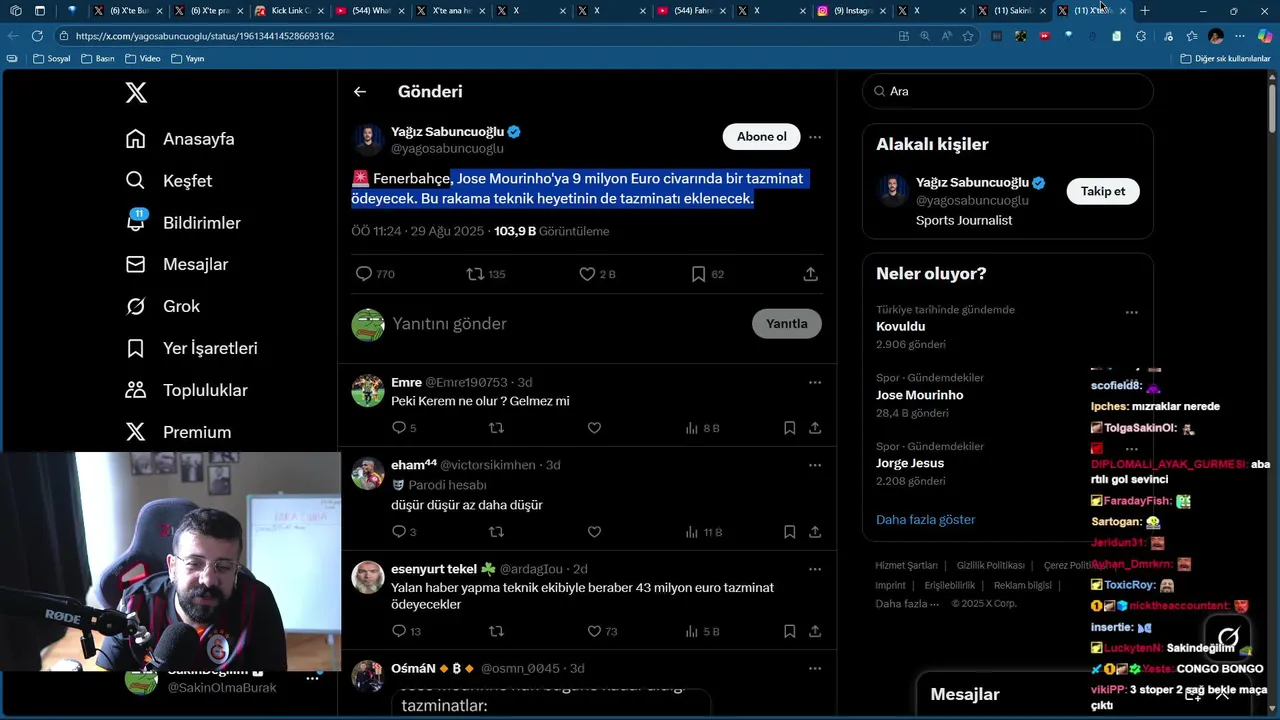Share eham's reply
1280x720 pixels.
(x=815, y=532)
